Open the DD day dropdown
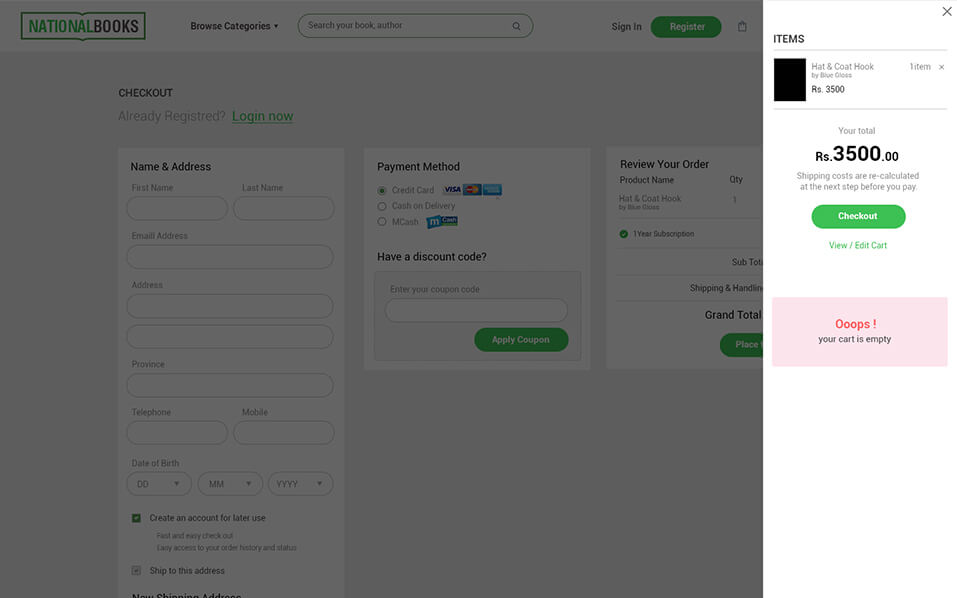Screen dimensions: 957x598 tap(159, 484)
